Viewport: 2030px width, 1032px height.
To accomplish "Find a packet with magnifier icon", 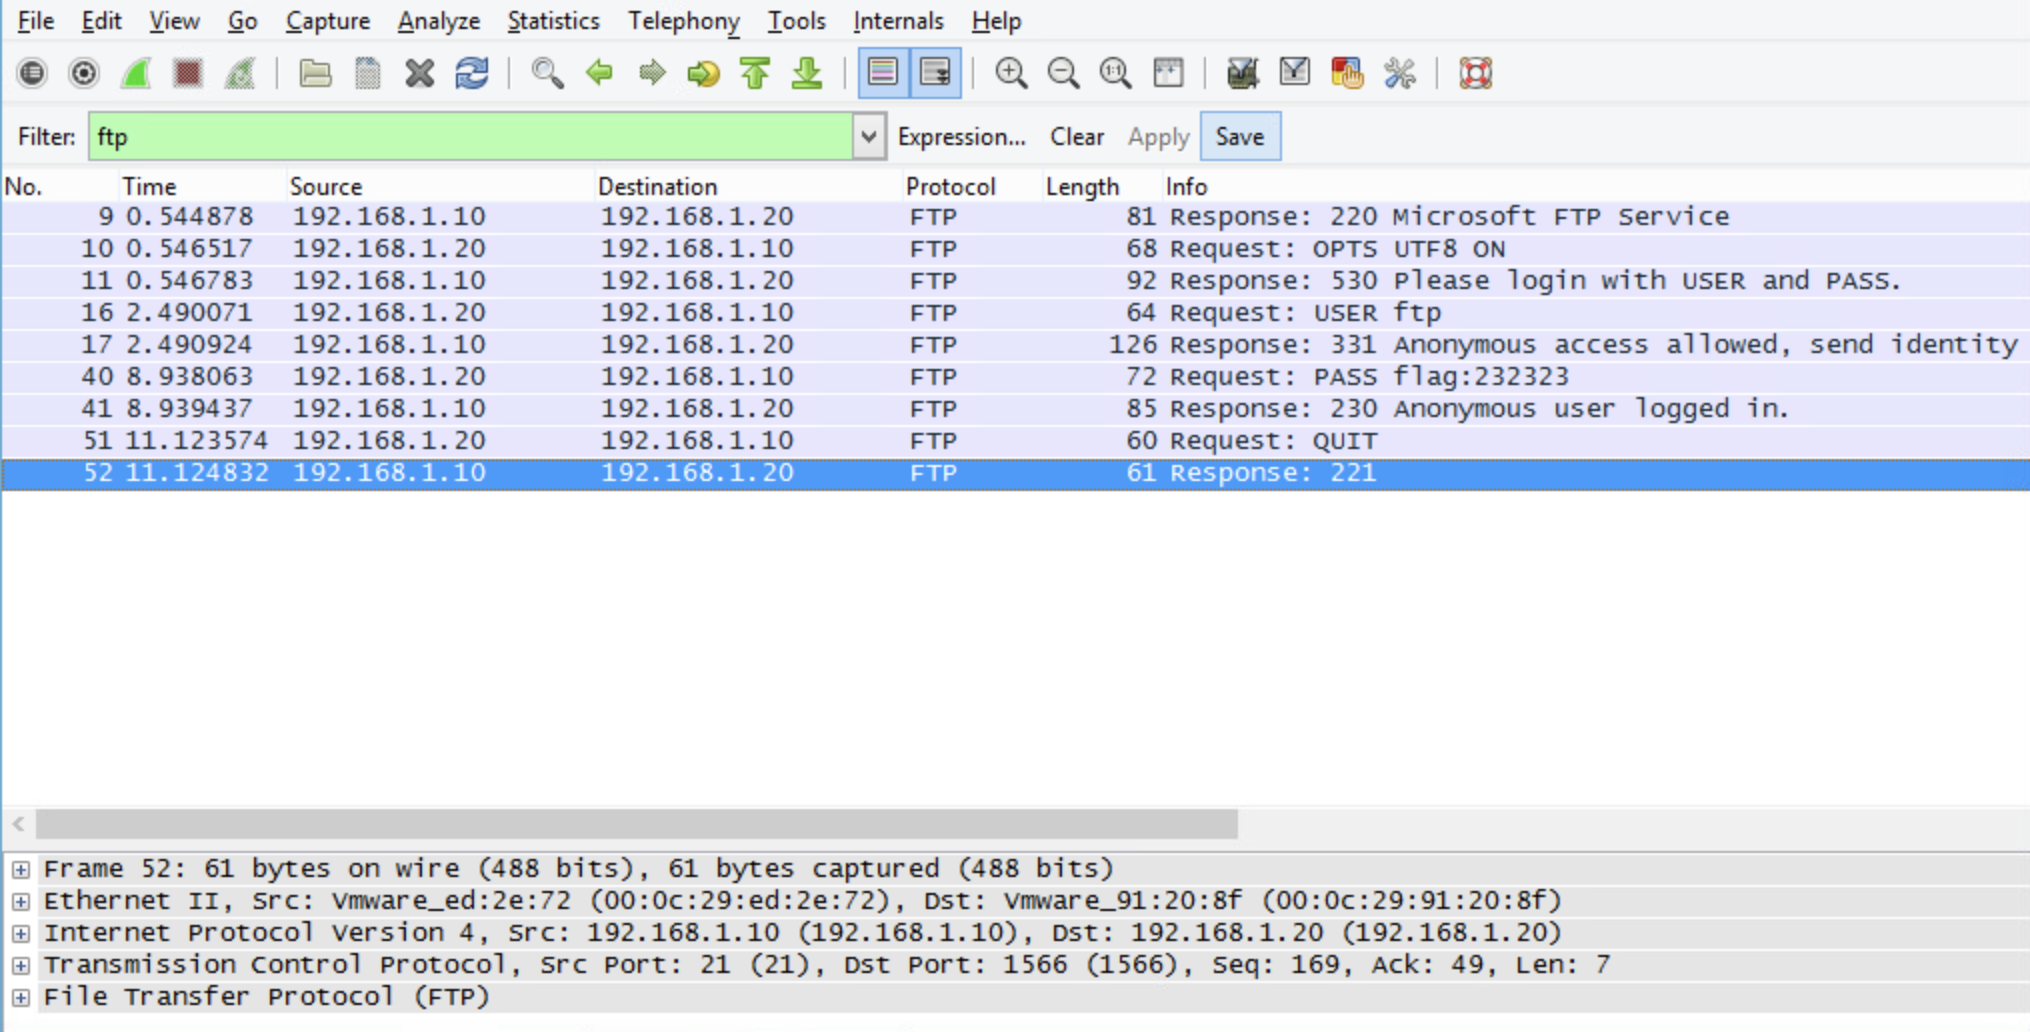I will (x=547, y=73).
